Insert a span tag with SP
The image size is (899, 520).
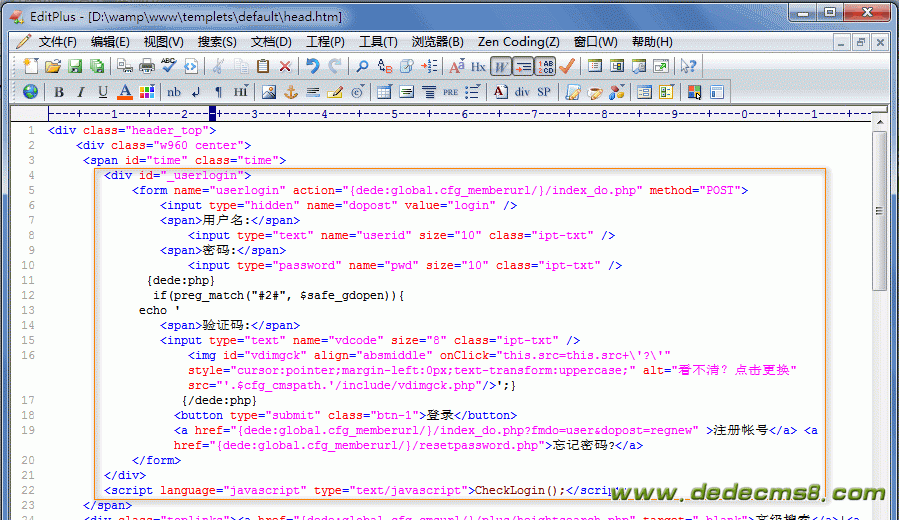(x=544, y=92)
